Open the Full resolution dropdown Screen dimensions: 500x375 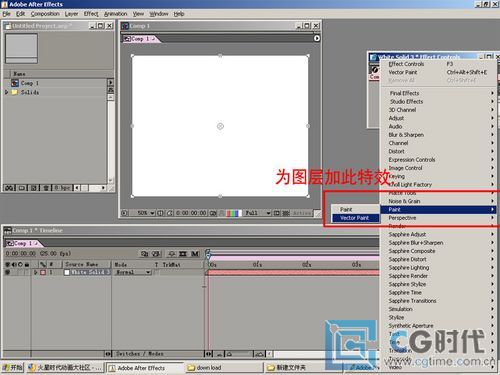268,213
